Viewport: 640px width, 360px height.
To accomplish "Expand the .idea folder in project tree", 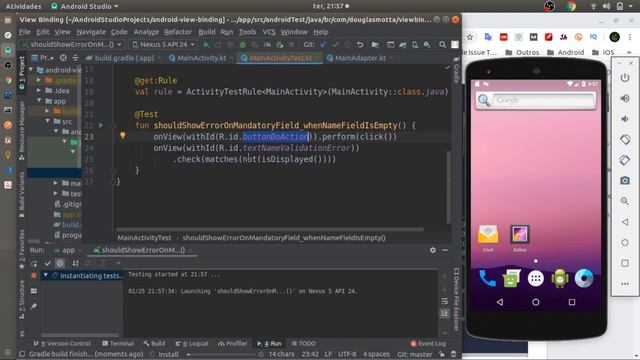I will click(x=39, y=90).
